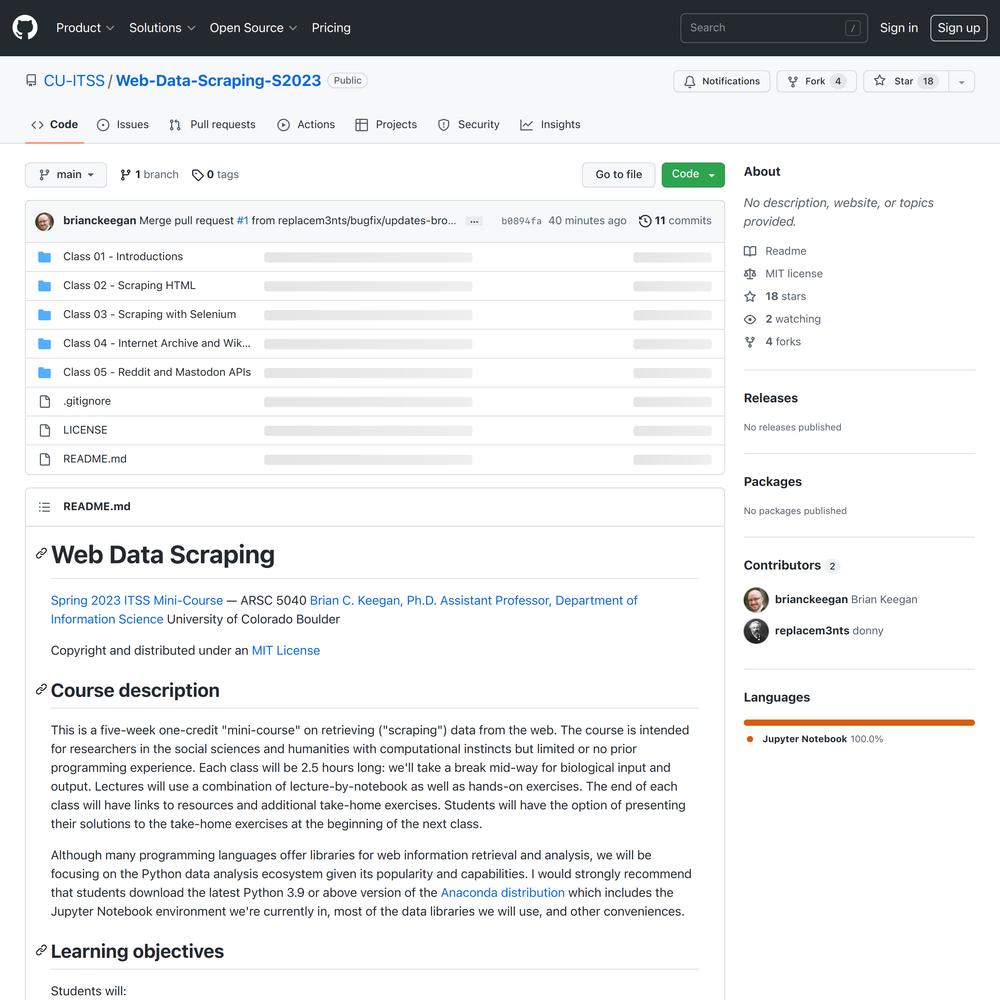Viewport: 1000px width, 1000px height.
Task: Click the history clock icon beside 11 commits
Action: (645, 221)
